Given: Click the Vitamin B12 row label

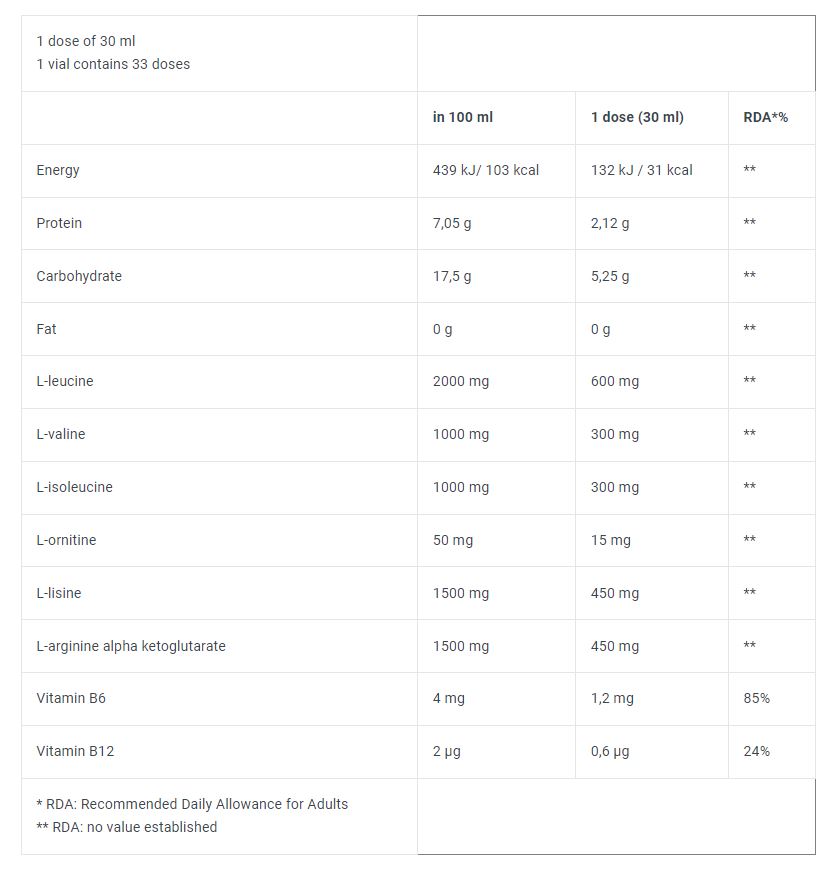Looking at the screenshot, I should (75, 751).
